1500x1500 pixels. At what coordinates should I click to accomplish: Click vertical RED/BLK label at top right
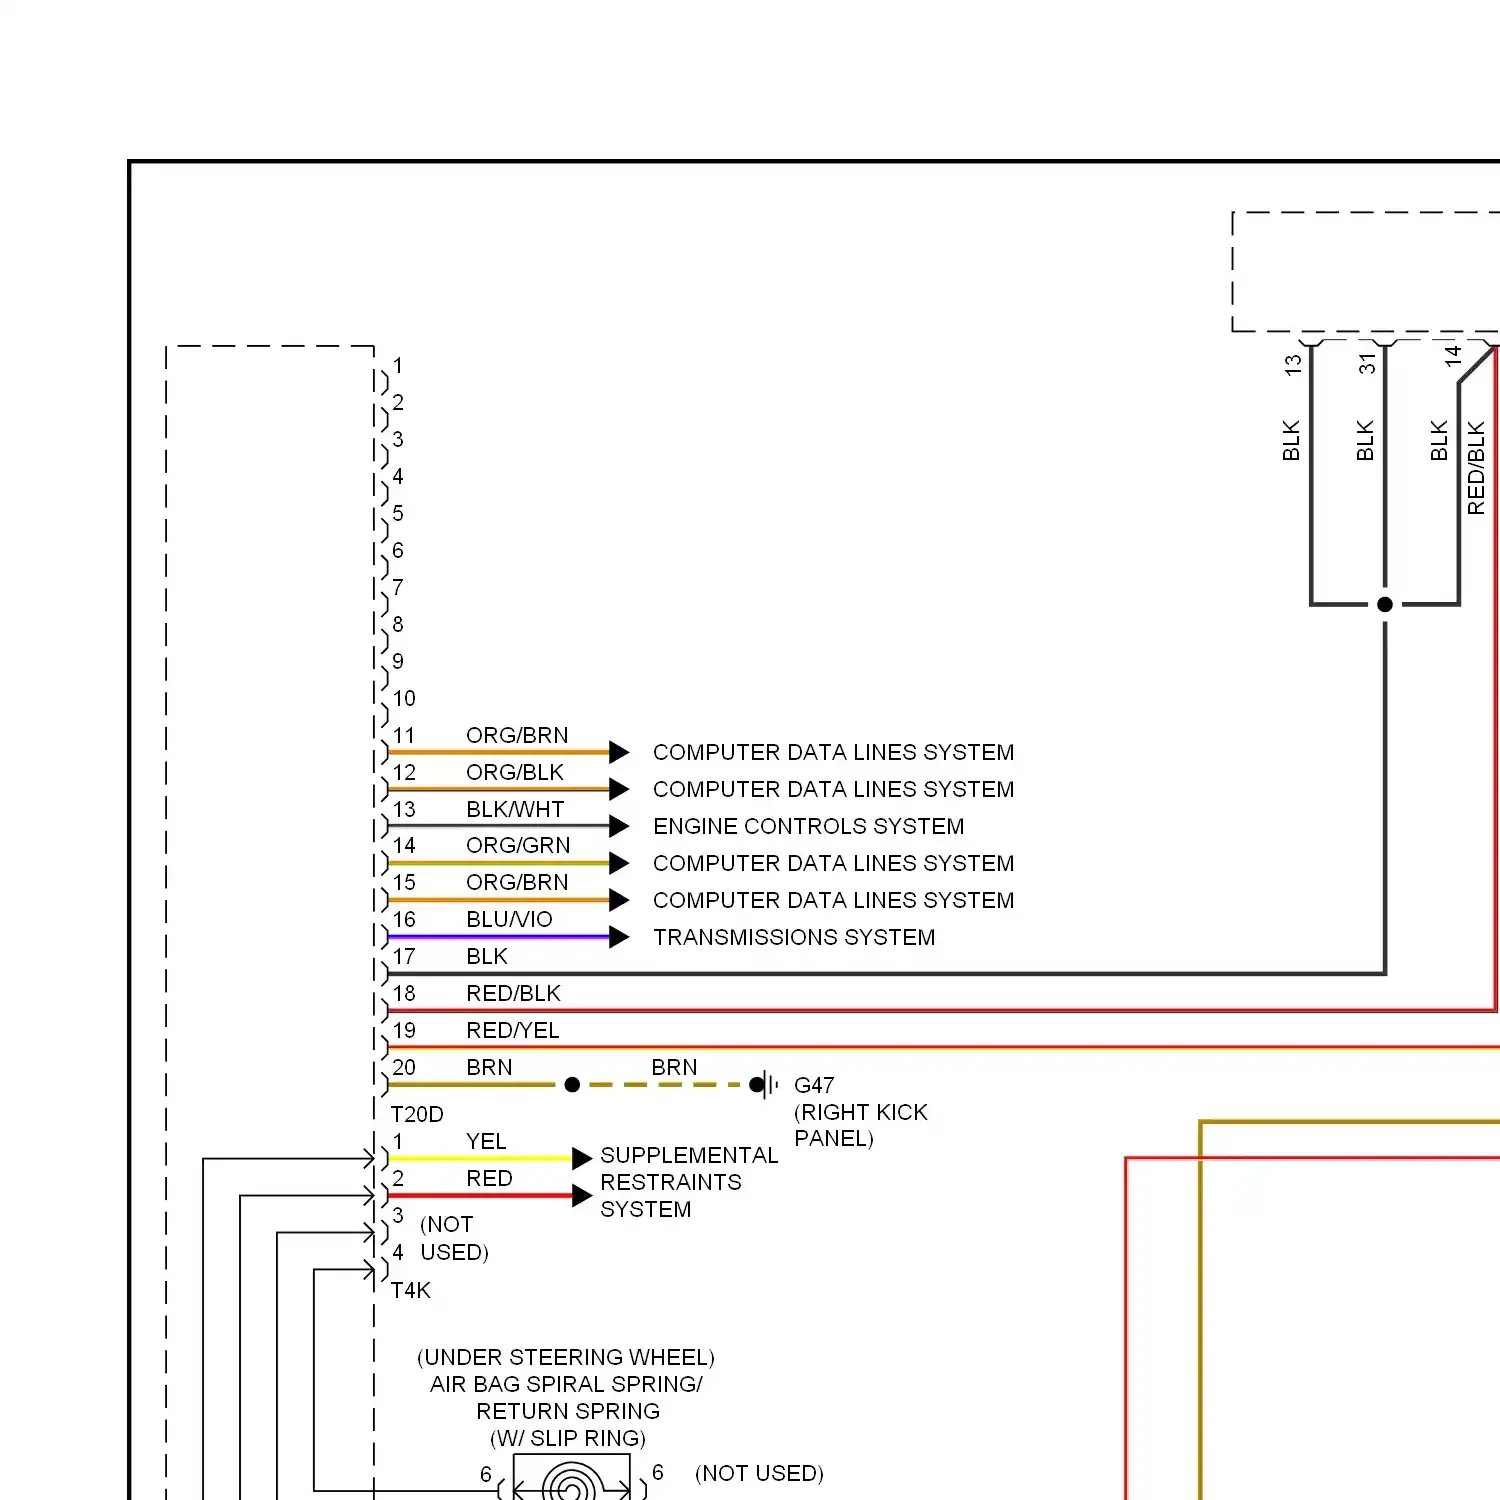[1476, 468]
